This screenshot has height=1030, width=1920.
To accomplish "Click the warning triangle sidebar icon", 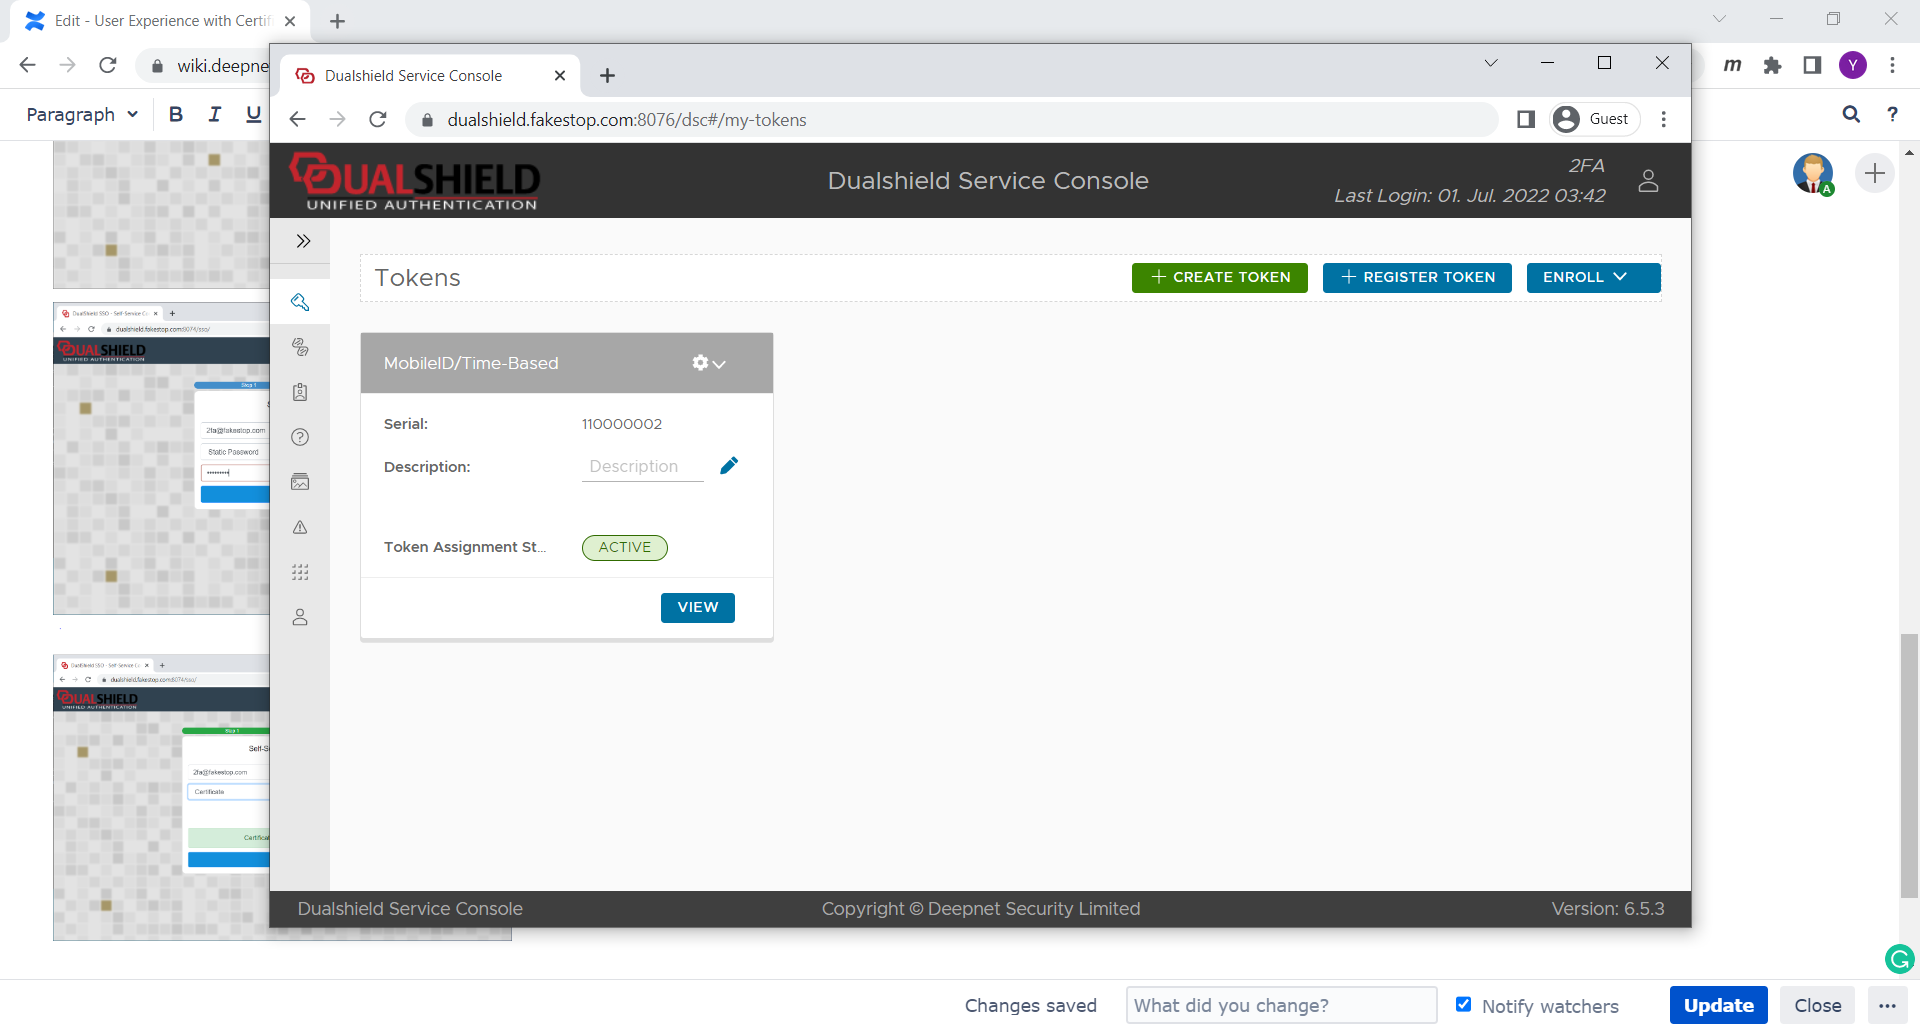I will [300, 527].
